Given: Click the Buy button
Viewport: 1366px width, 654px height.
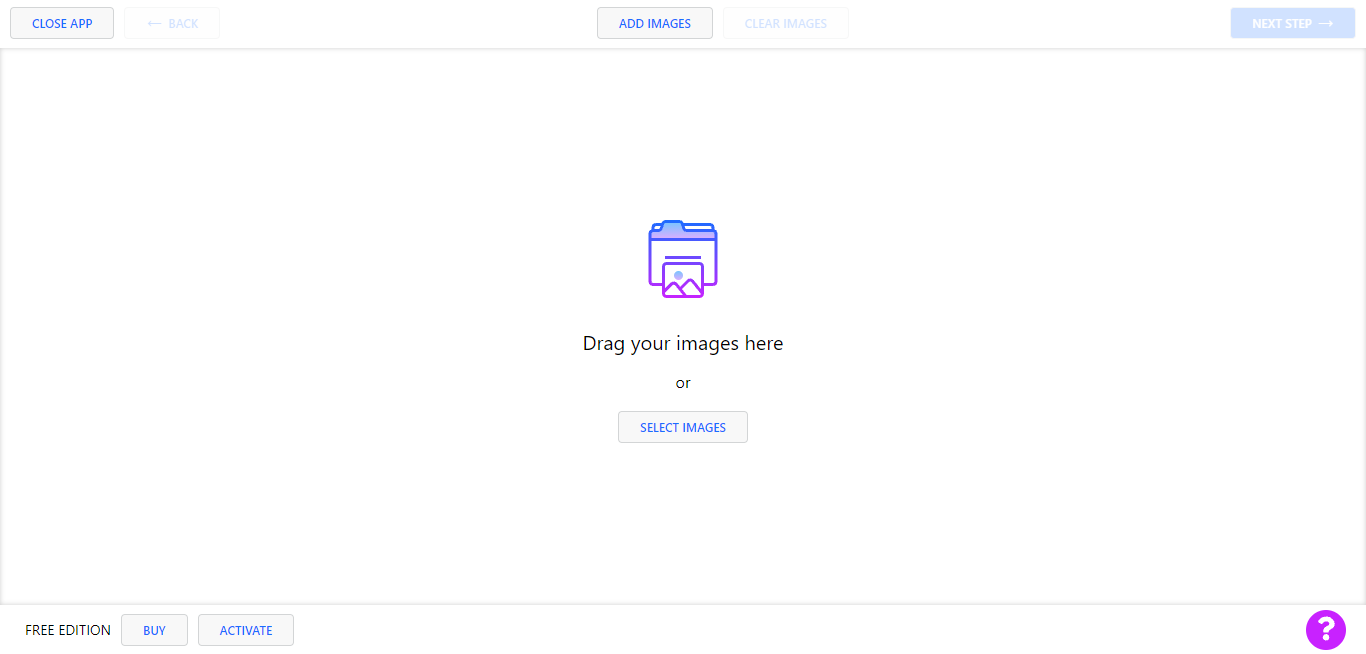Looking at the screenshot, I should (x=154, y=630).
